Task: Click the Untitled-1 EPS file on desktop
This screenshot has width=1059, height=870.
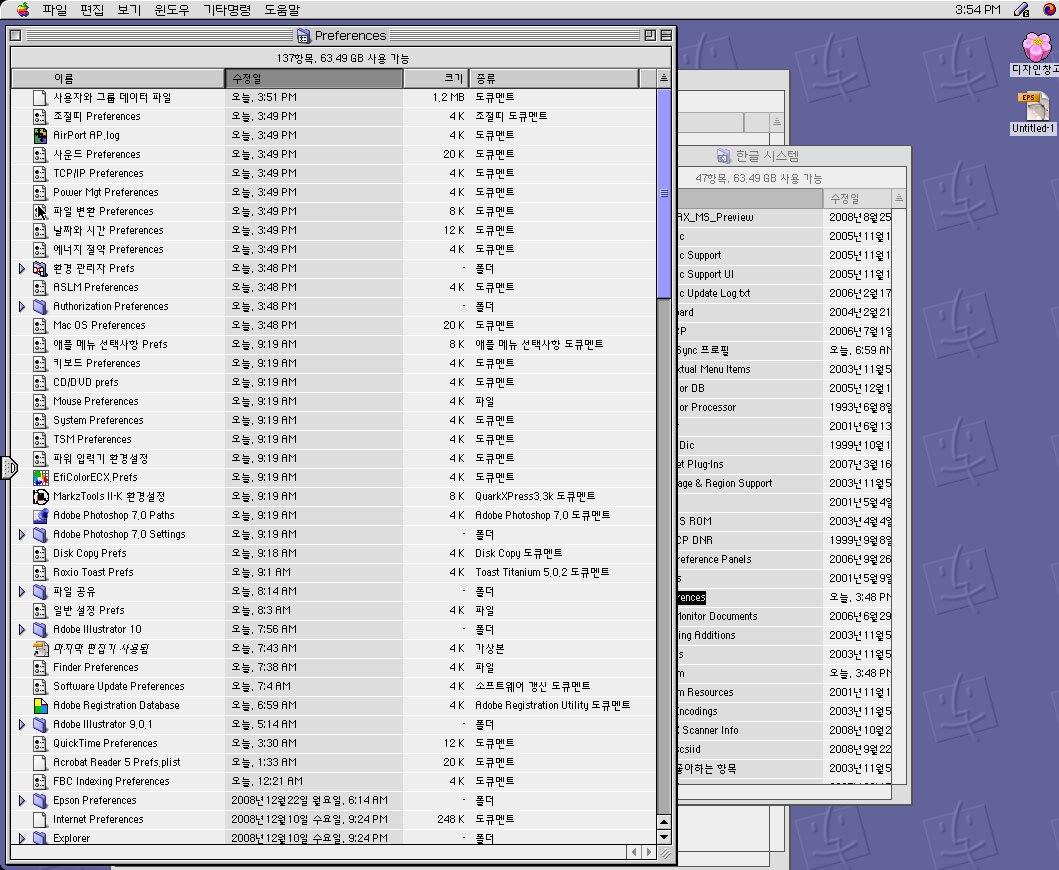Action: [1032, 108]
